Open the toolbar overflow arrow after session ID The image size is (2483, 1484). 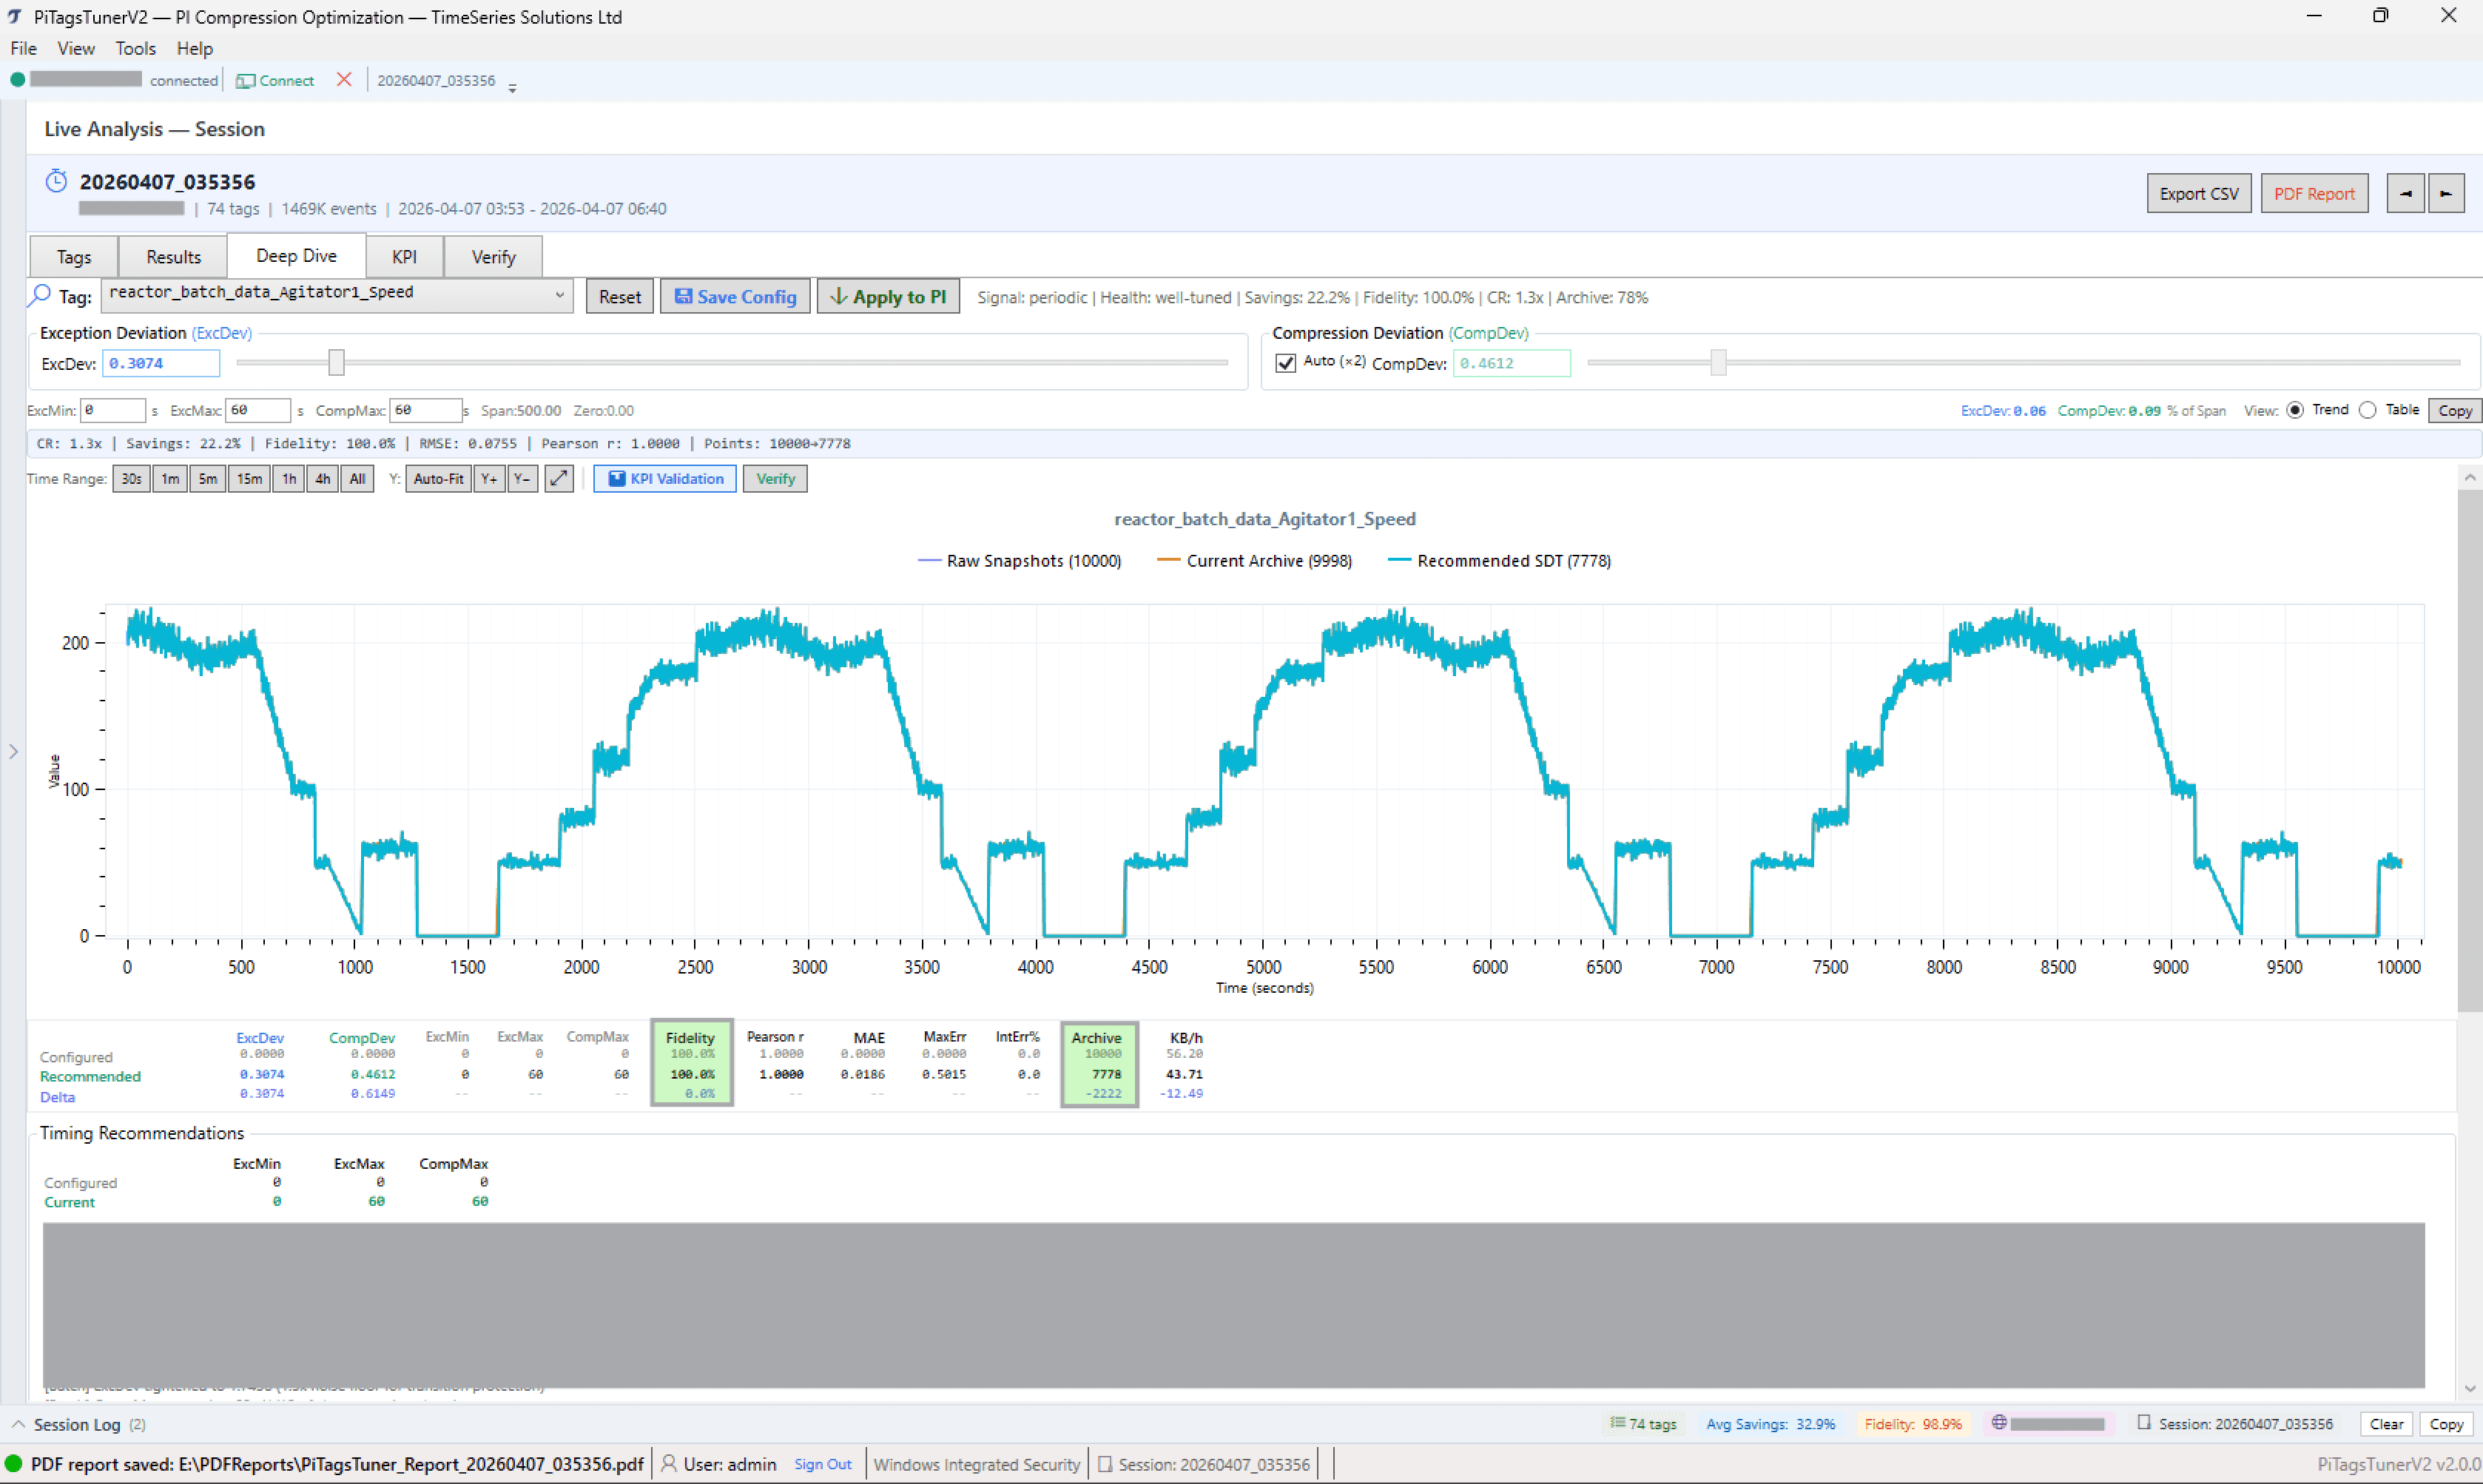512,88
